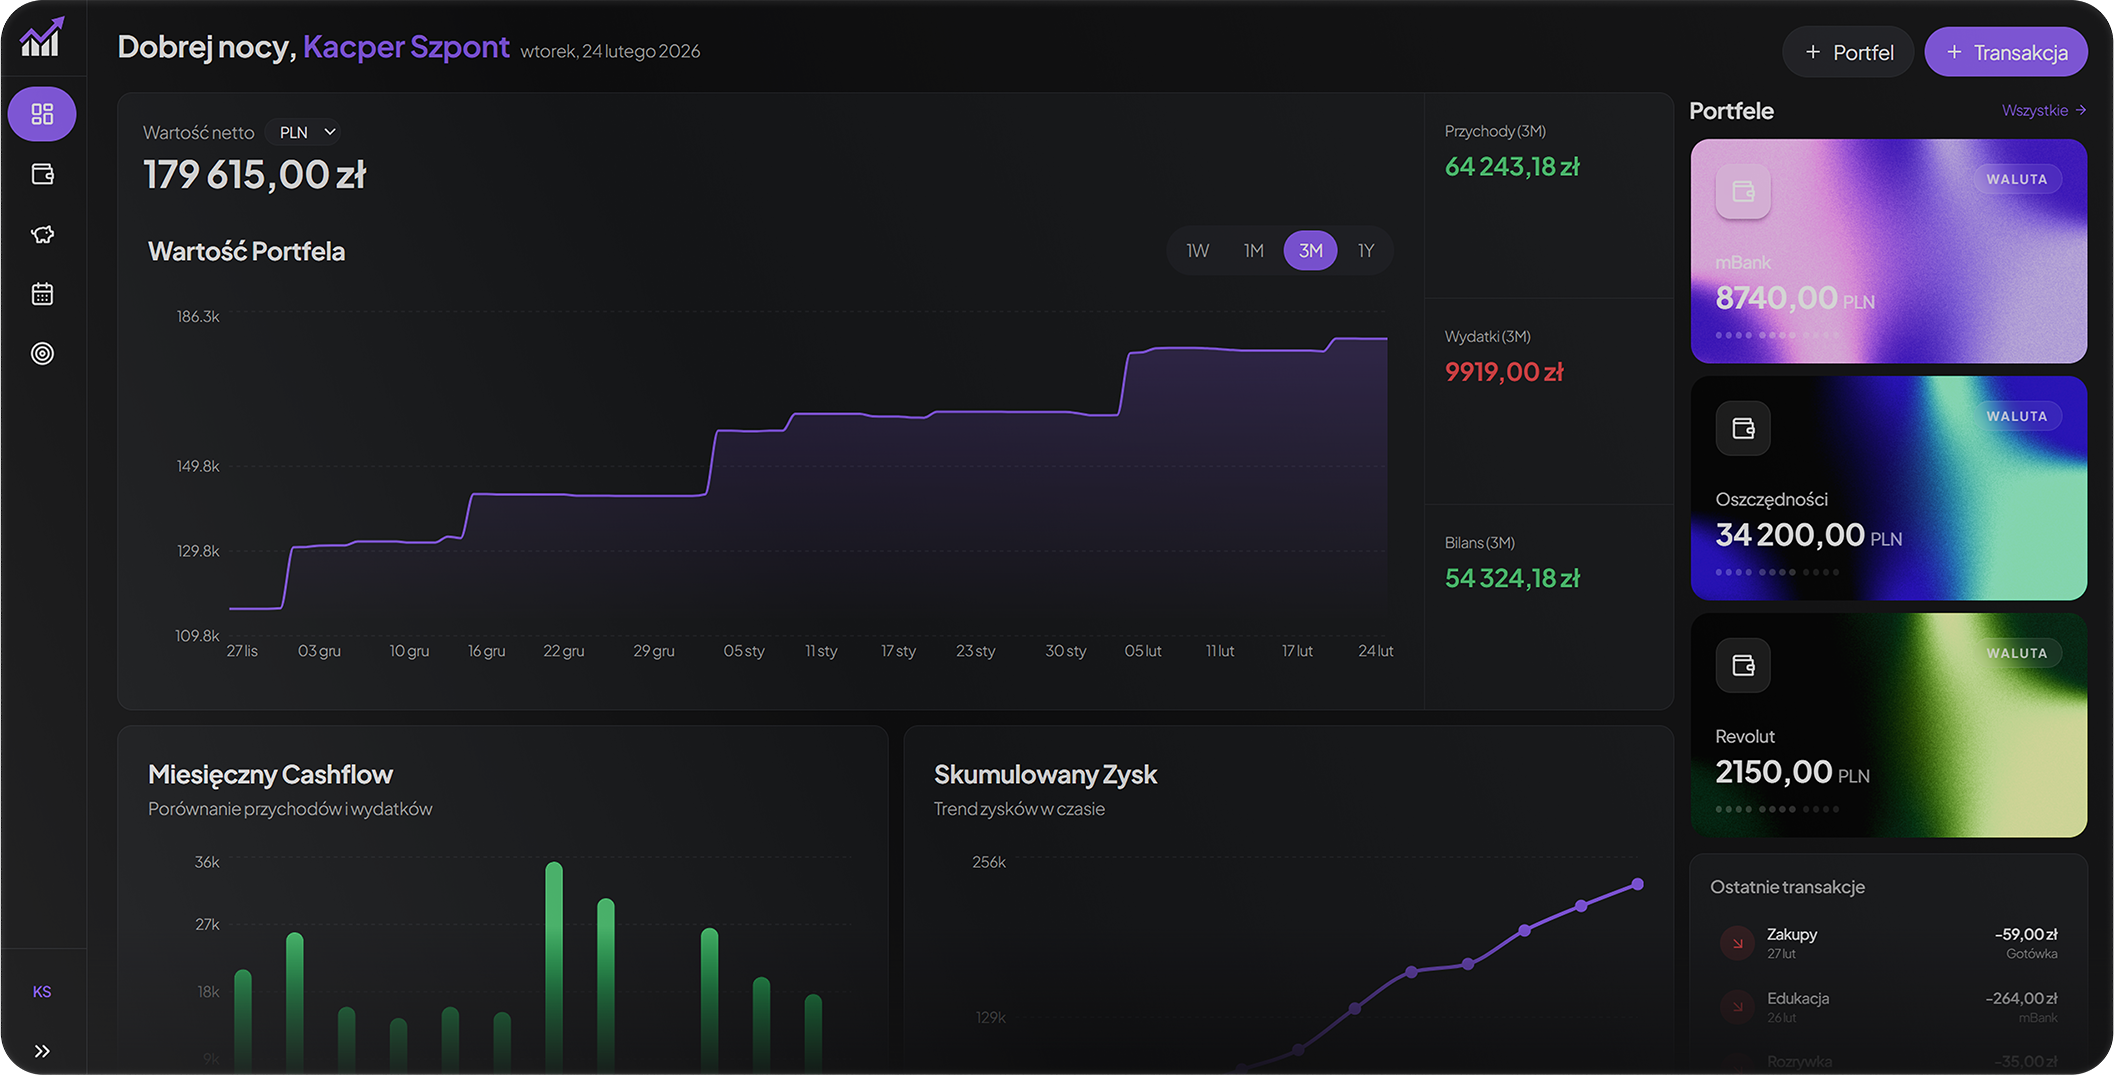
Task: Open the Oszczędności wallet card
Action: (1888, 488)
